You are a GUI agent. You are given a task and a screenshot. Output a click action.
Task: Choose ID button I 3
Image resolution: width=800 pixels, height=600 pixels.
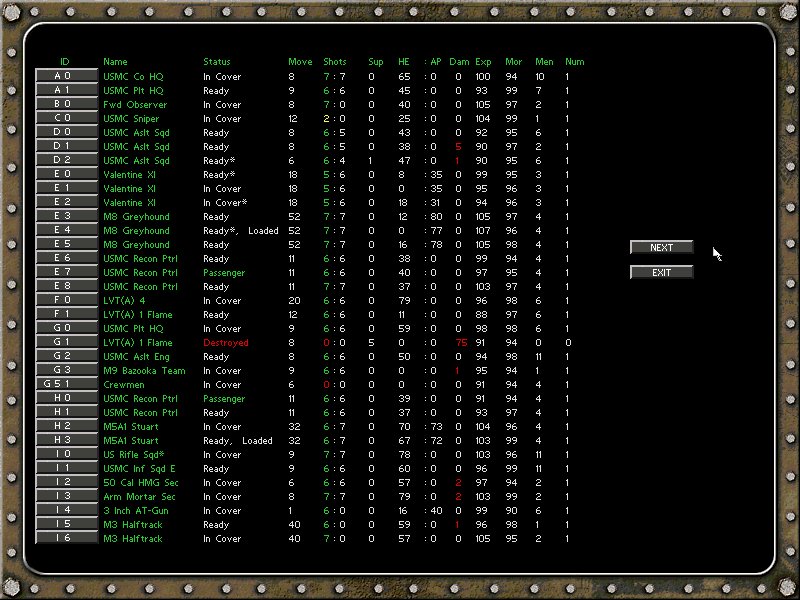pos(66,497)
